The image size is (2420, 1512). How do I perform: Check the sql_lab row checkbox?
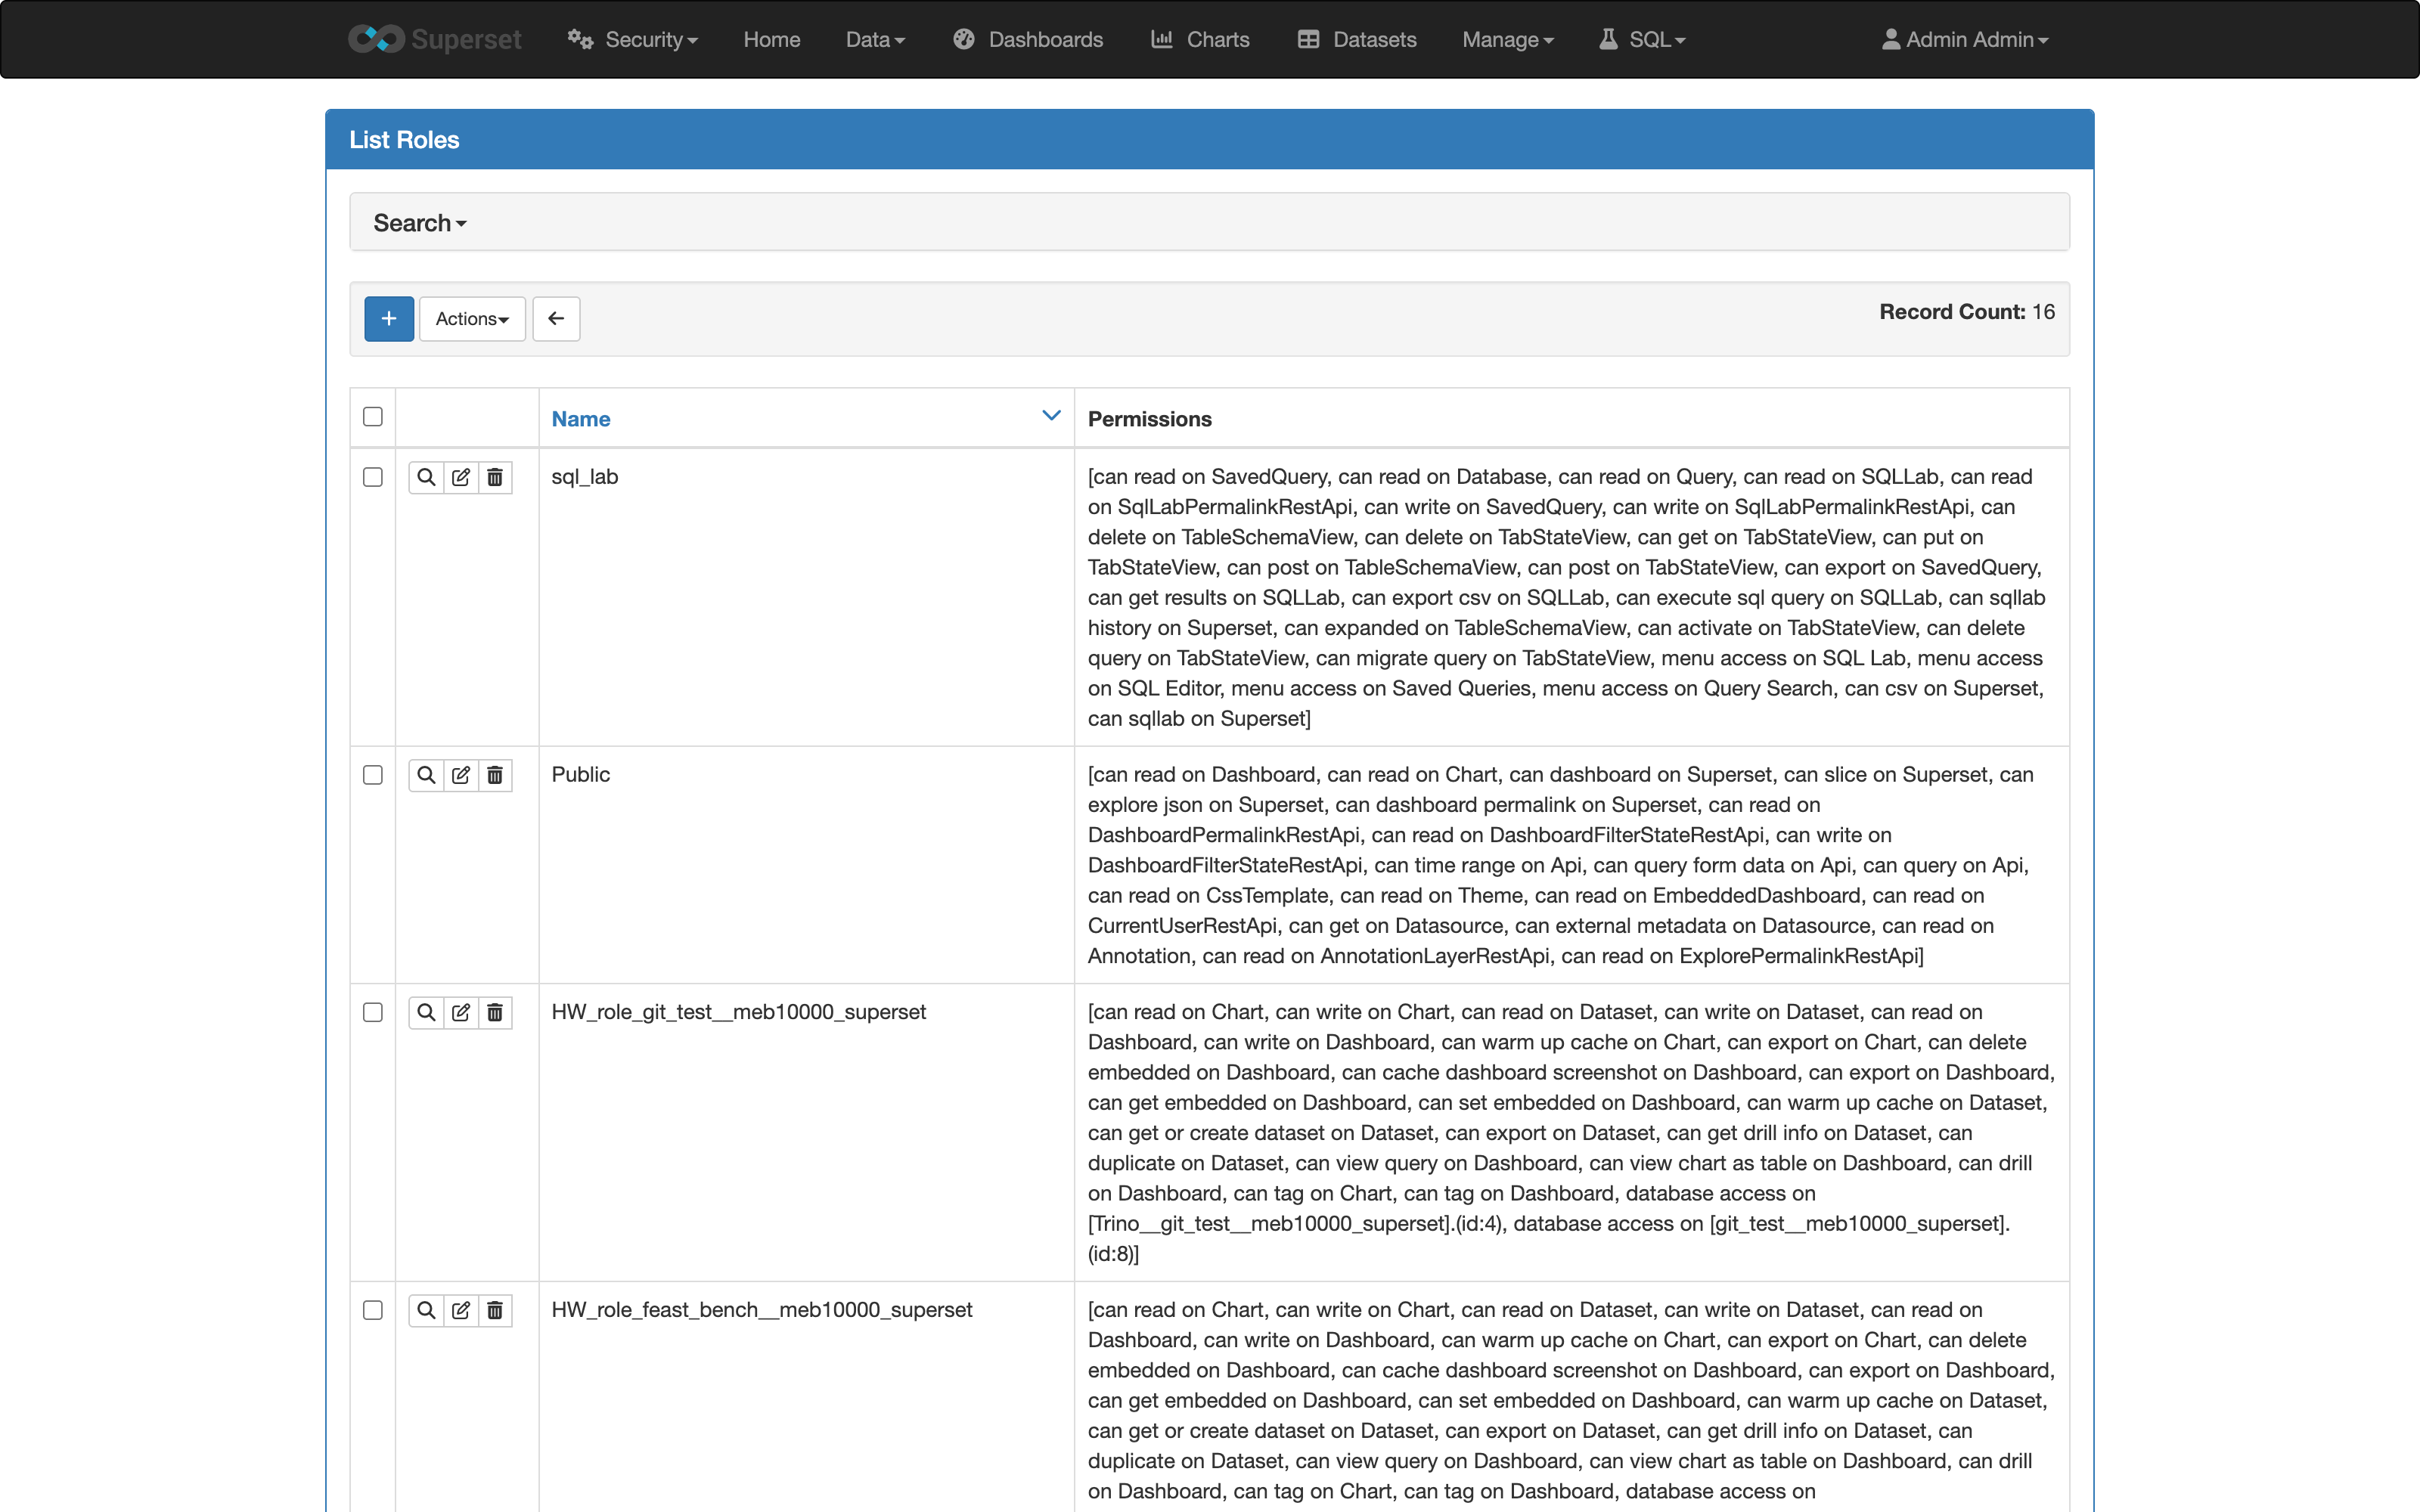[x=373, y=477]
